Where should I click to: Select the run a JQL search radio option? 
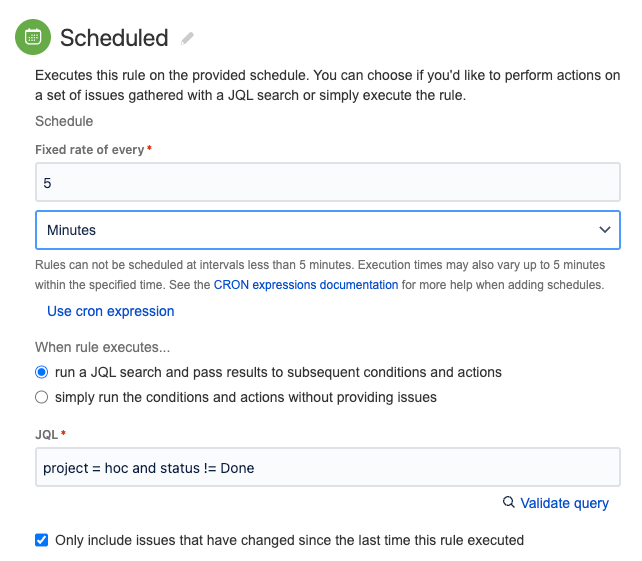click(x=41, y=372)
